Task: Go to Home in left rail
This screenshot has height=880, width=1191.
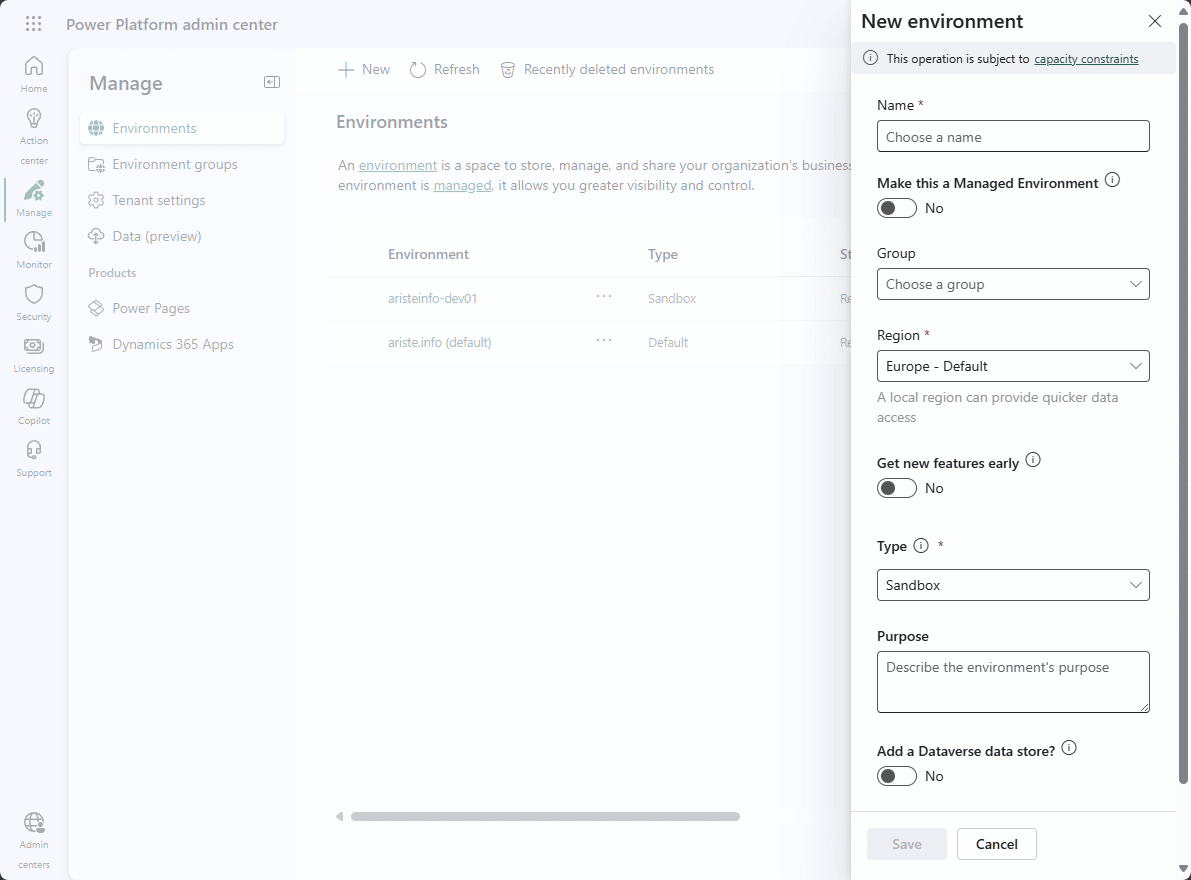Action: [34, 74]
